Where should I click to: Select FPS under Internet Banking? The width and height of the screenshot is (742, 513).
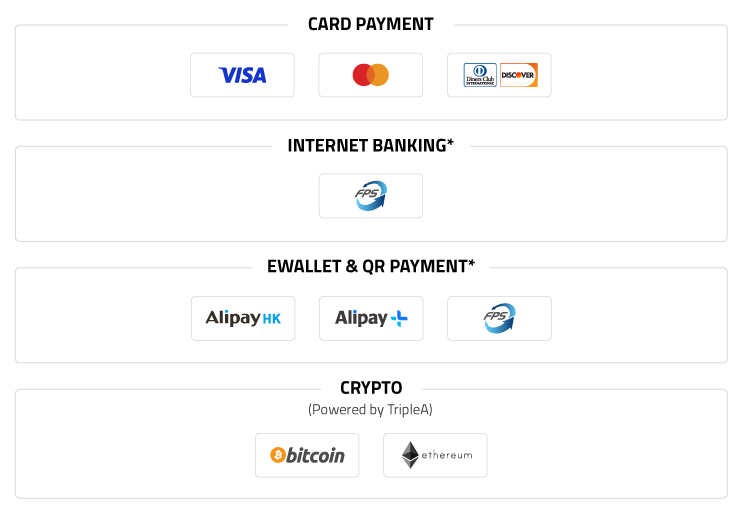tap(371, 196)
